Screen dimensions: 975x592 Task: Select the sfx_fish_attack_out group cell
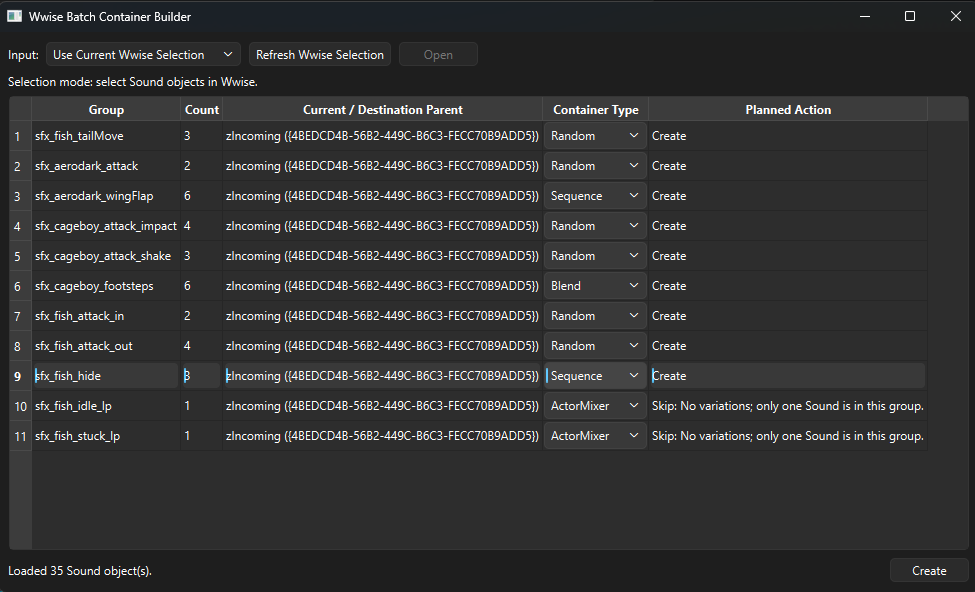pyautogui.click(x=106, y=346)
